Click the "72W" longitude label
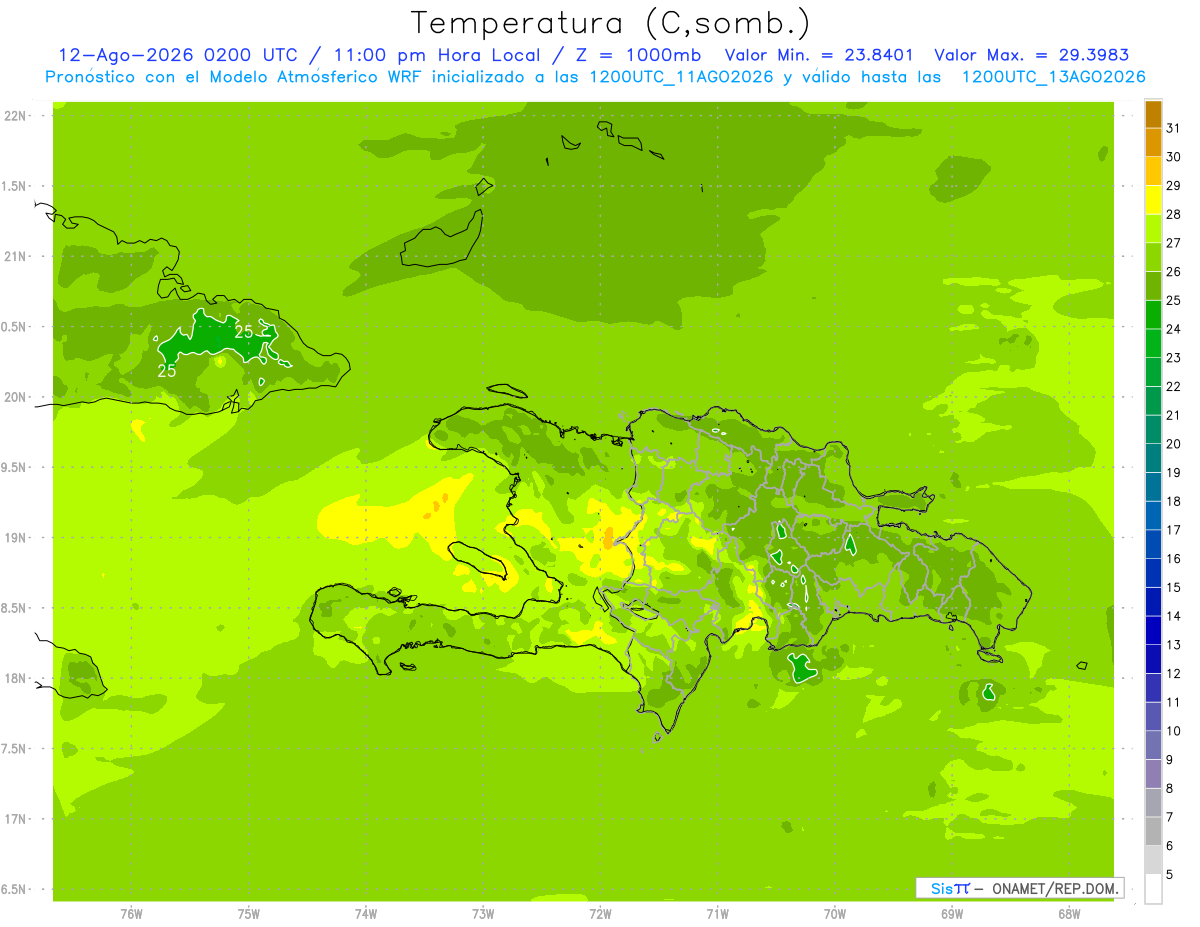This screenshot has height=927, width=1200. (x=600, y=914)
